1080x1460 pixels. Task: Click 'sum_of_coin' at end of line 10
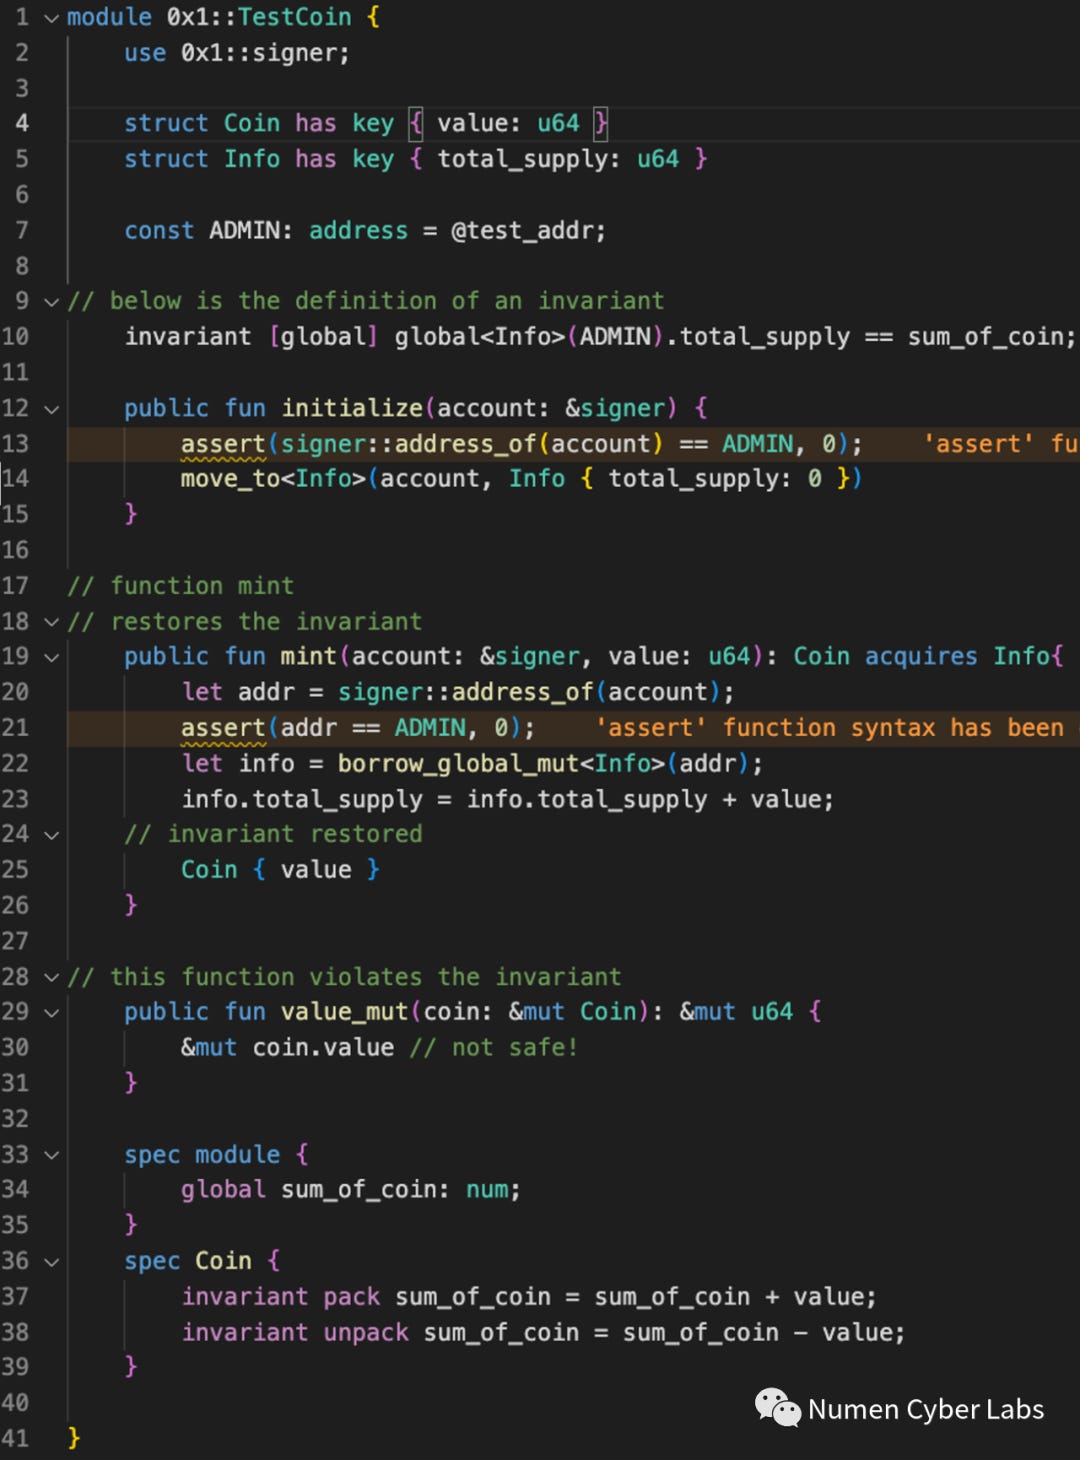[x=986, y=336]
